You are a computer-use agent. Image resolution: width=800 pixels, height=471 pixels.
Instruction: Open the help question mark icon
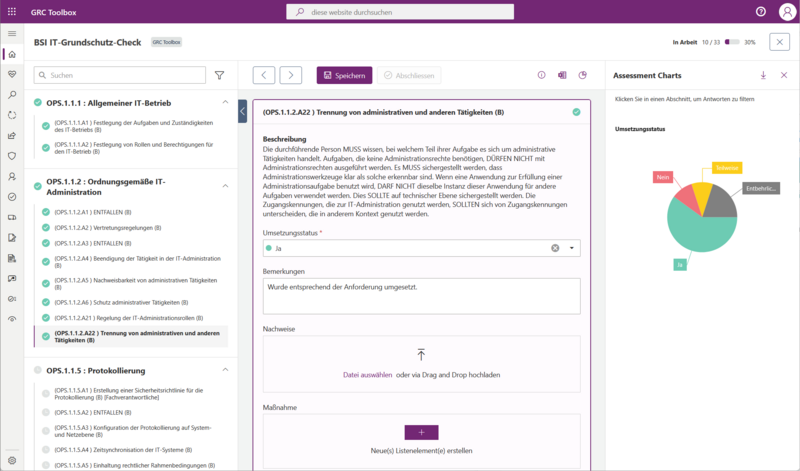[x=761, y=11]
